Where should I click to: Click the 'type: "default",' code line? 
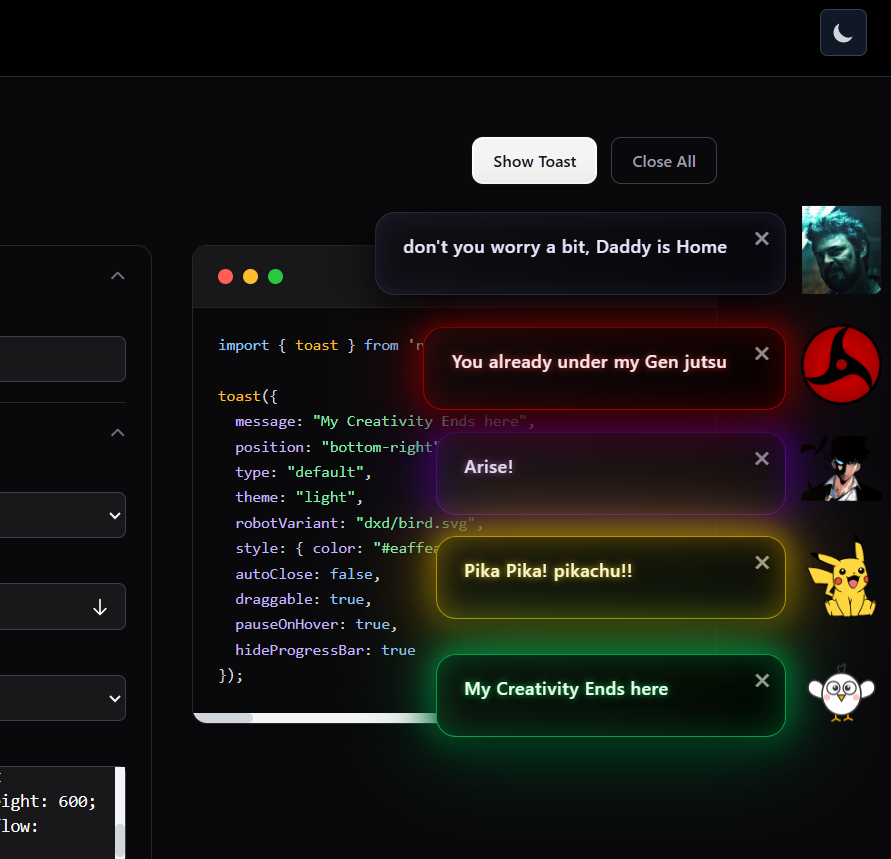[303, 472]
